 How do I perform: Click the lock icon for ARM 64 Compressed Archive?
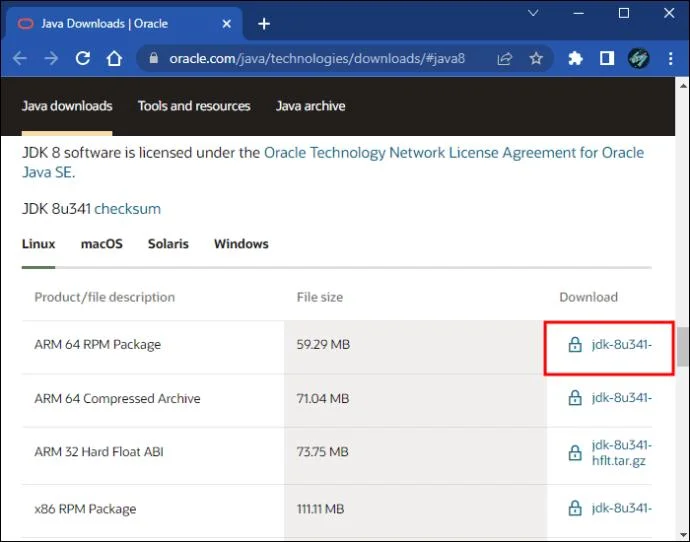(575, 398)
